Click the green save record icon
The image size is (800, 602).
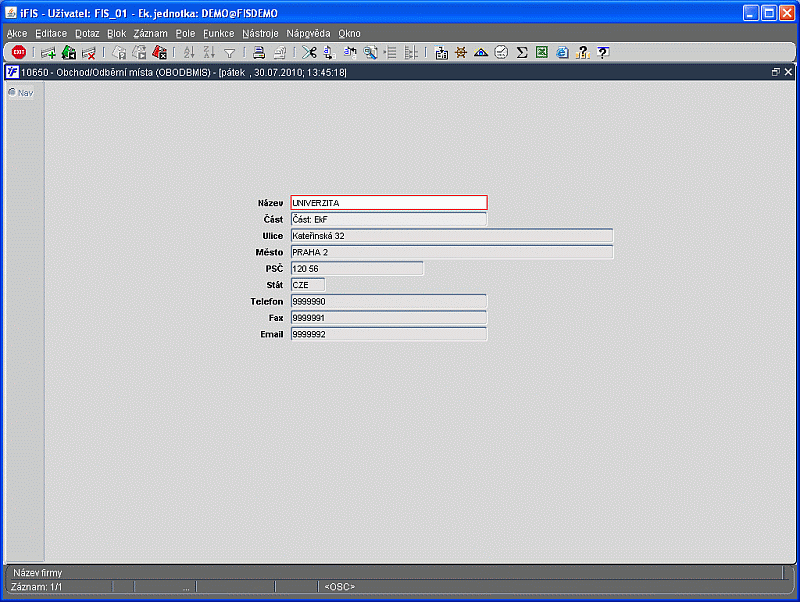pyautogui.click(x=69, y=52)
